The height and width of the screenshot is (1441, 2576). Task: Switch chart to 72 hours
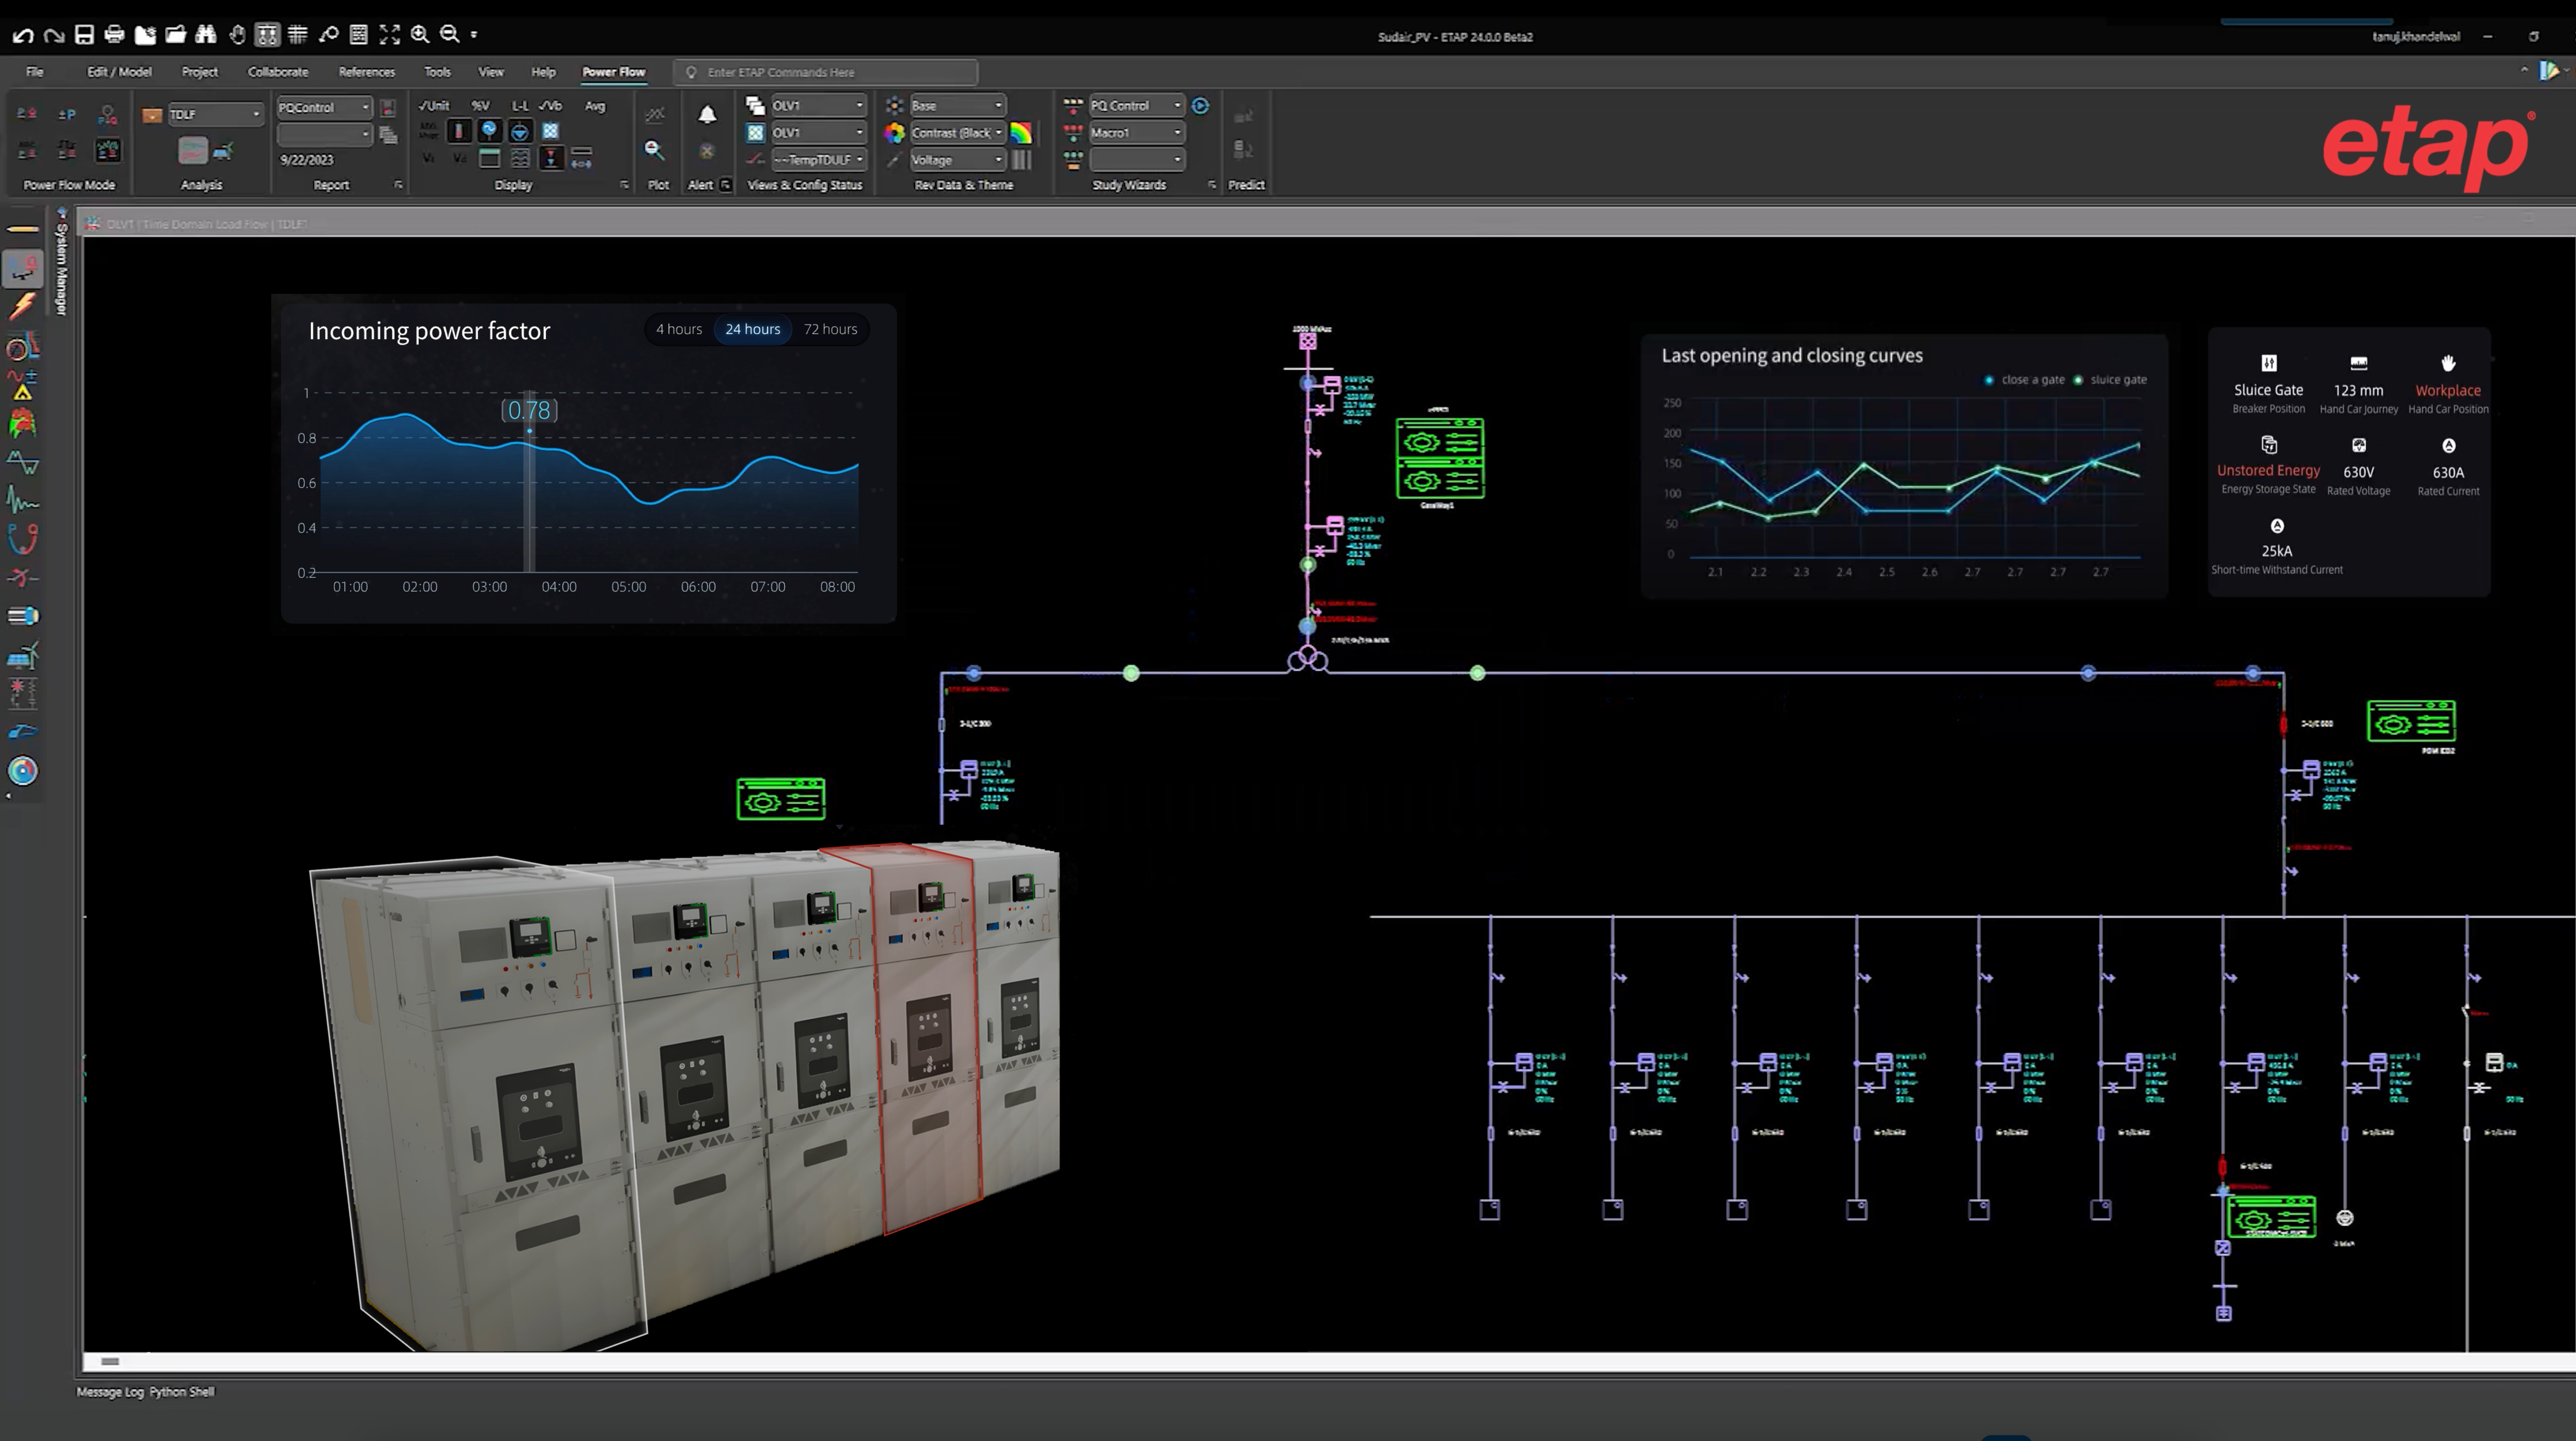(830, 330)
